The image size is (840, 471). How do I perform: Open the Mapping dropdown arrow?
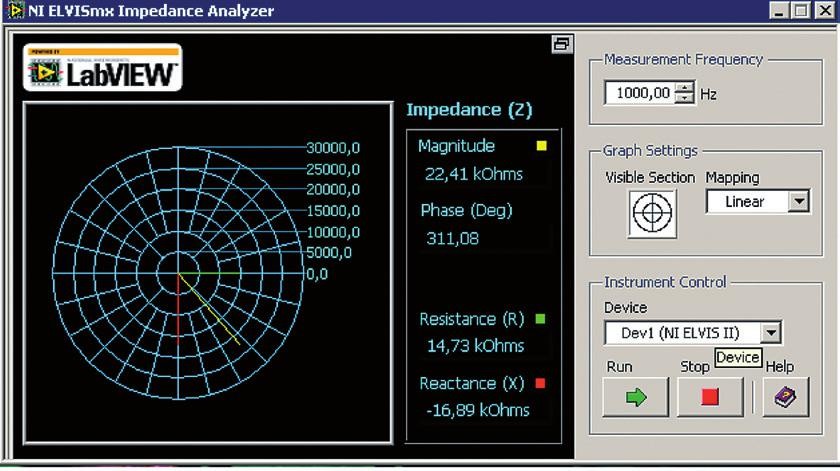[x=799, y=201]
